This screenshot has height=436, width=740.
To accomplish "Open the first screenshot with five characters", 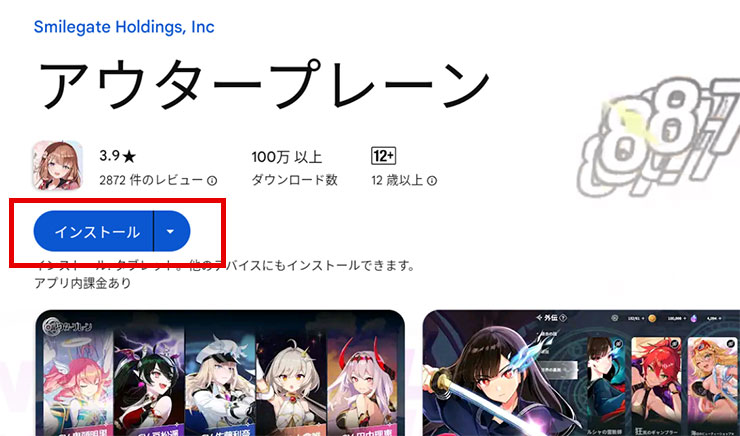I will [x=220, y=373].
